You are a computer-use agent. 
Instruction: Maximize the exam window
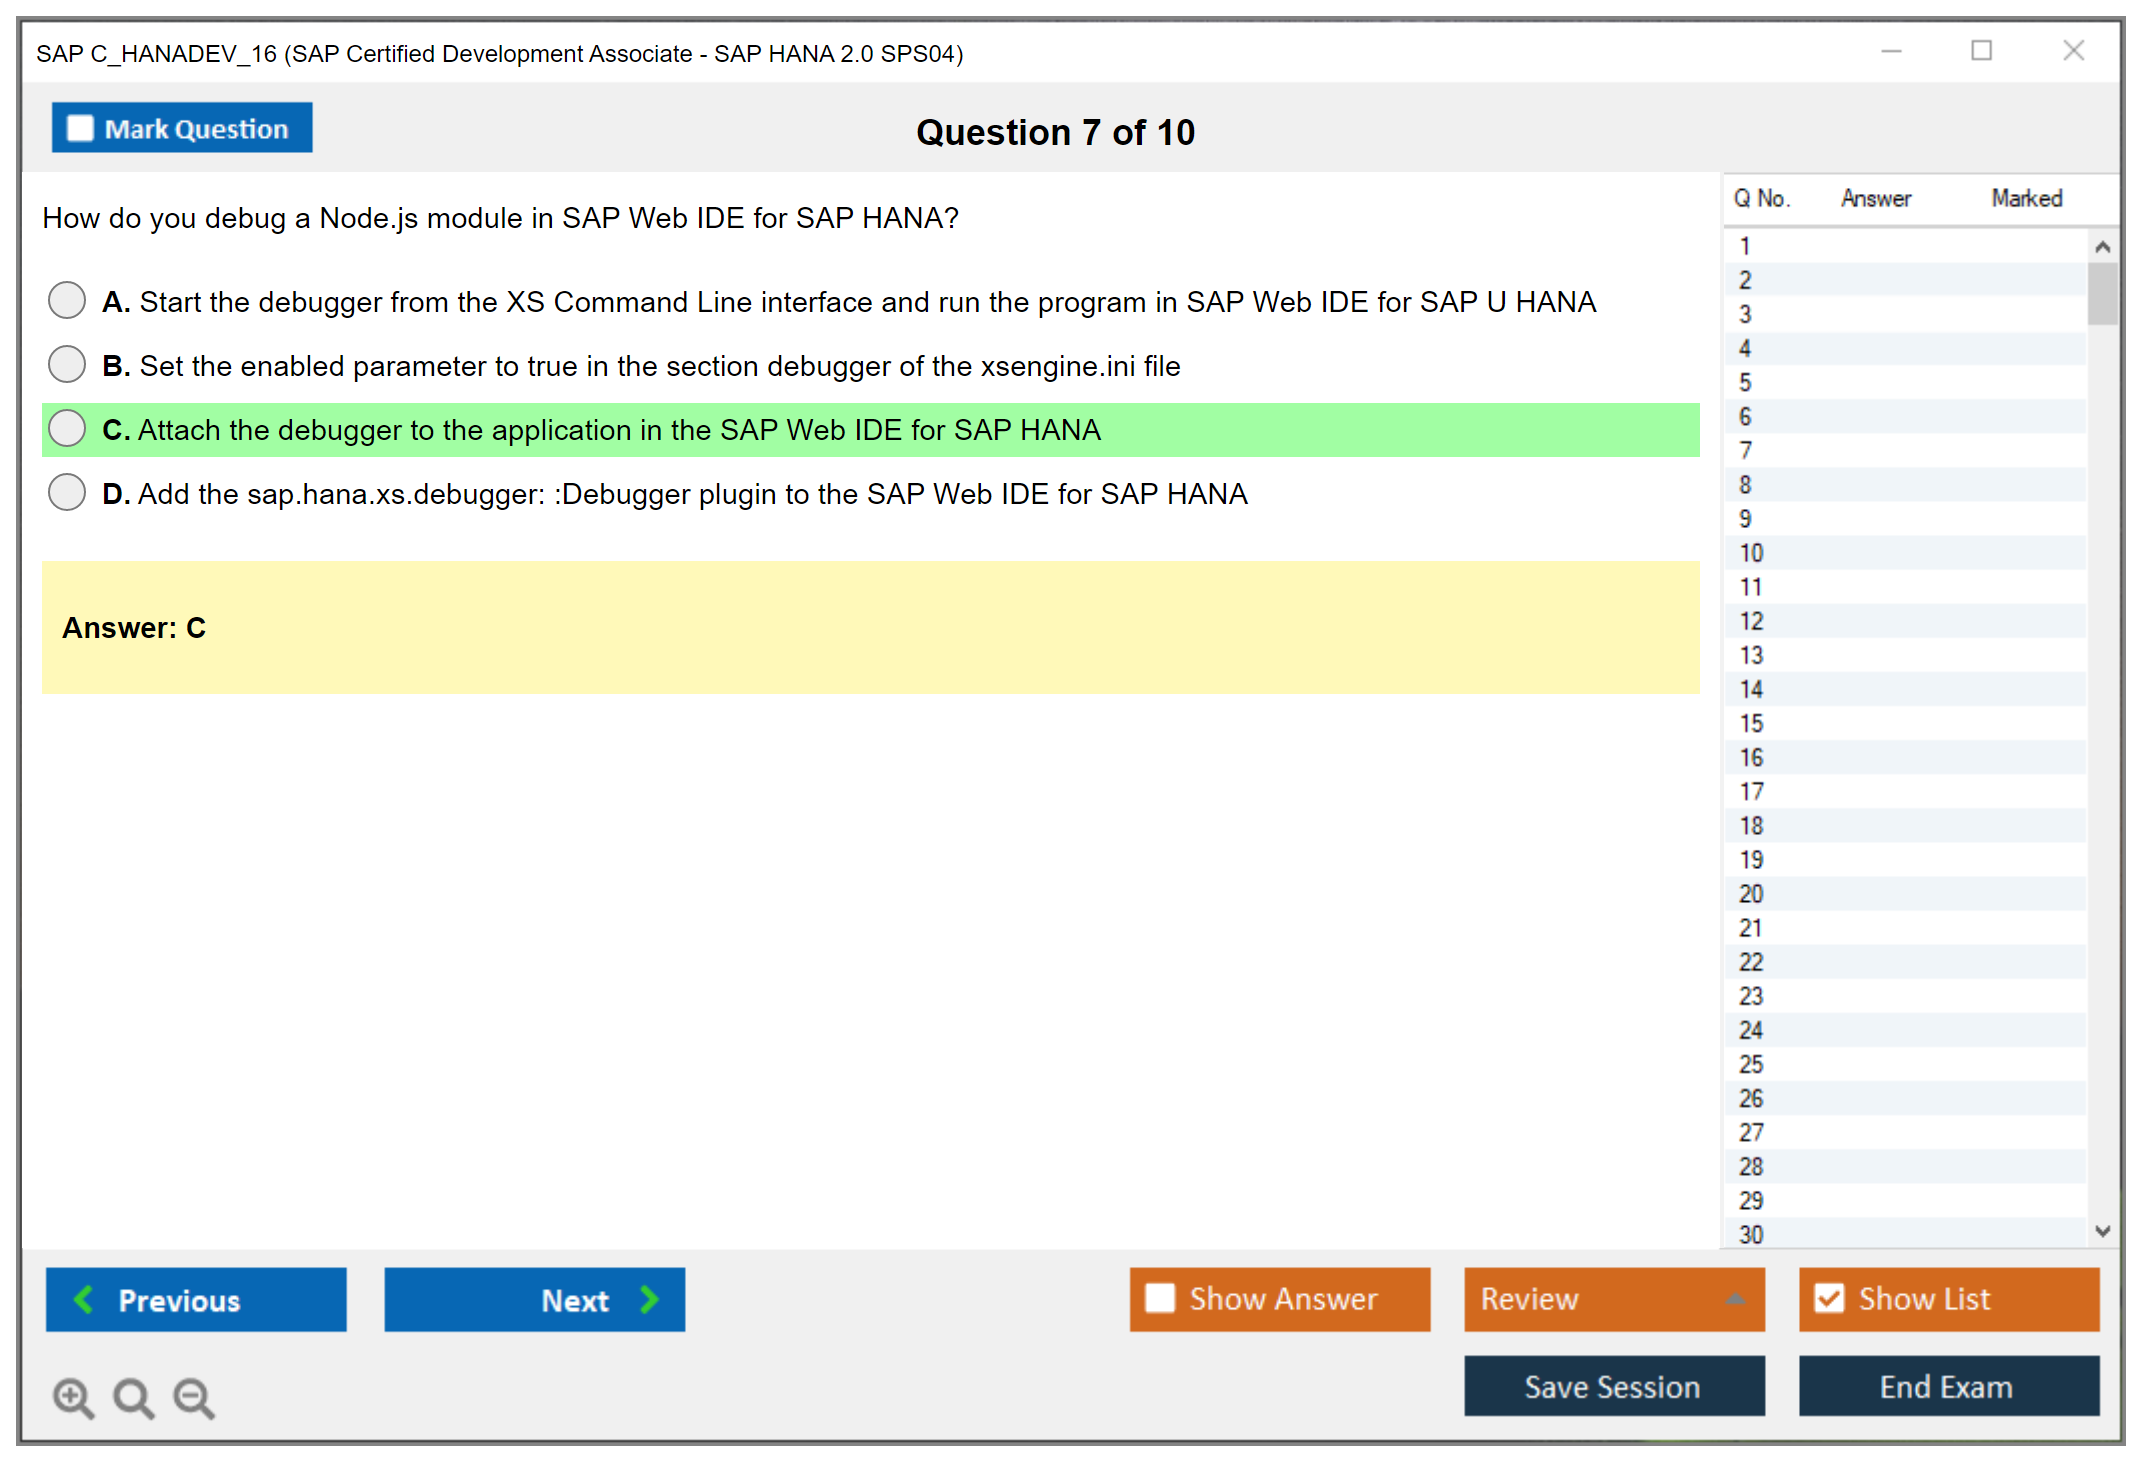(1981, 51)
